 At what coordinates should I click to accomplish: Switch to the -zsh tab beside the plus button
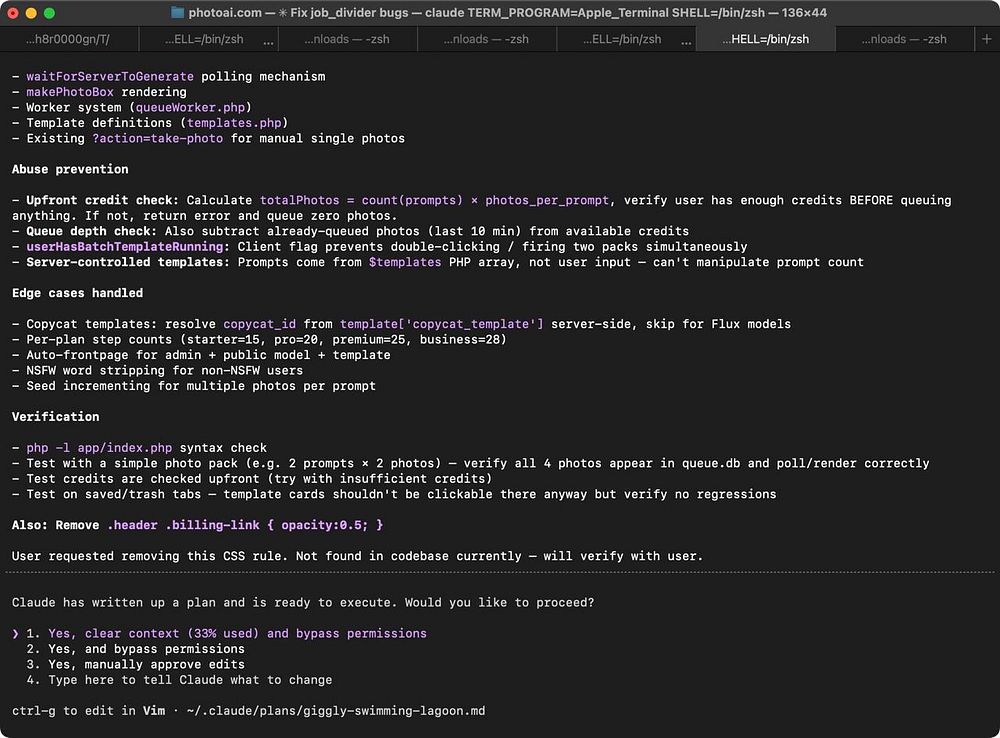click(x=904, y=39)
